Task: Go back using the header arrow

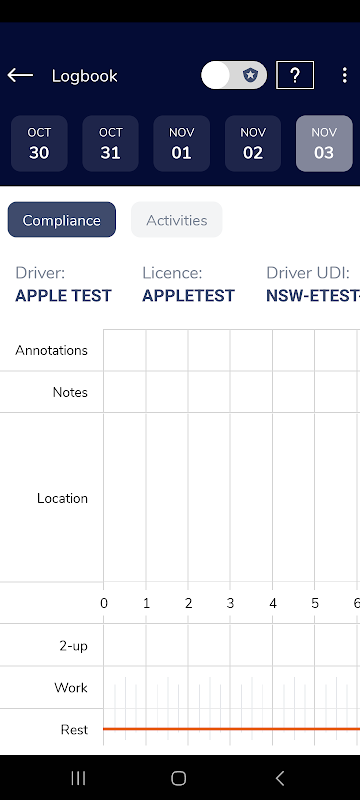Action: click(20, 76)
